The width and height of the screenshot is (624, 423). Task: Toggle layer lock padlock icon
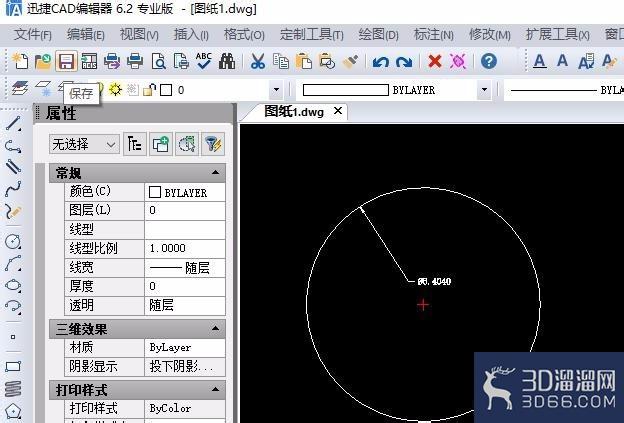[x=149, y=90]
